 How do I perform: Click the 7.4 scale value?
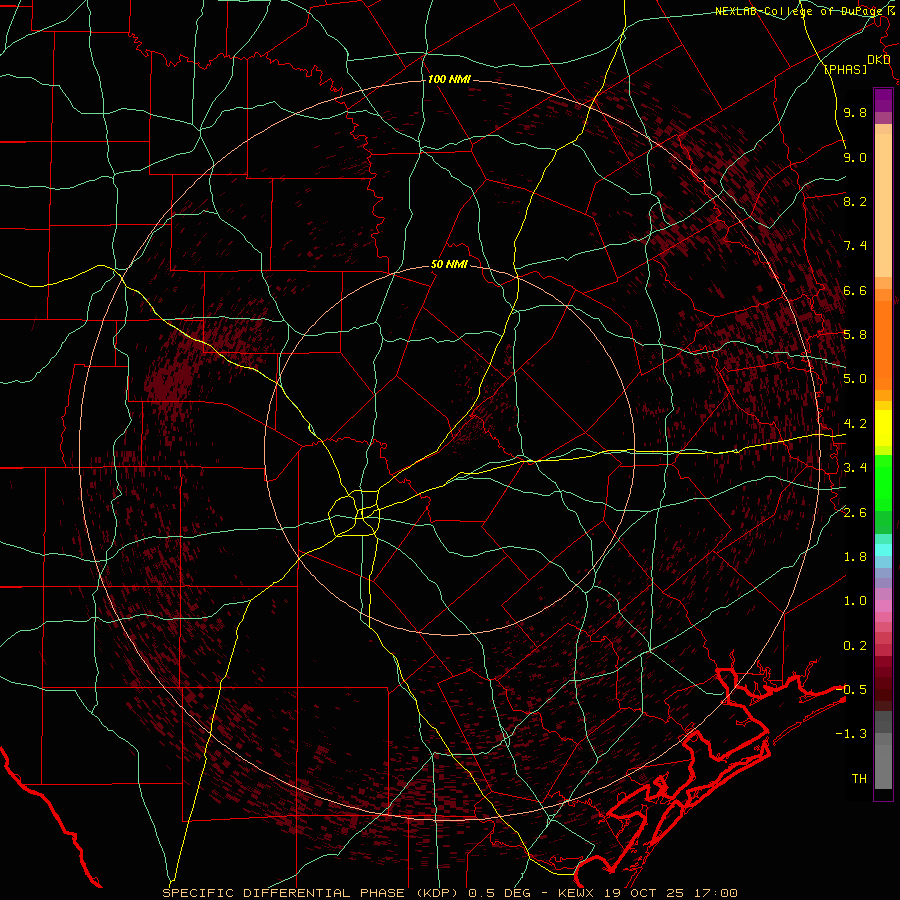tap(855, 246)
